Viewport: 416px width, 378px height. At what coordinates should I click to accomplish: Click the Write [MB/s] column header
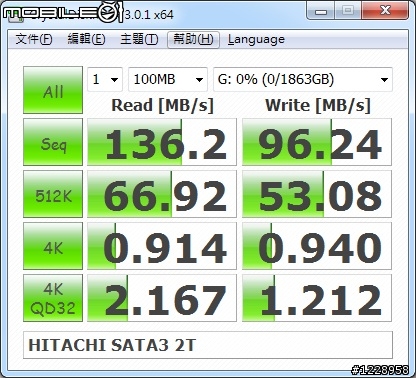(318, 105)
